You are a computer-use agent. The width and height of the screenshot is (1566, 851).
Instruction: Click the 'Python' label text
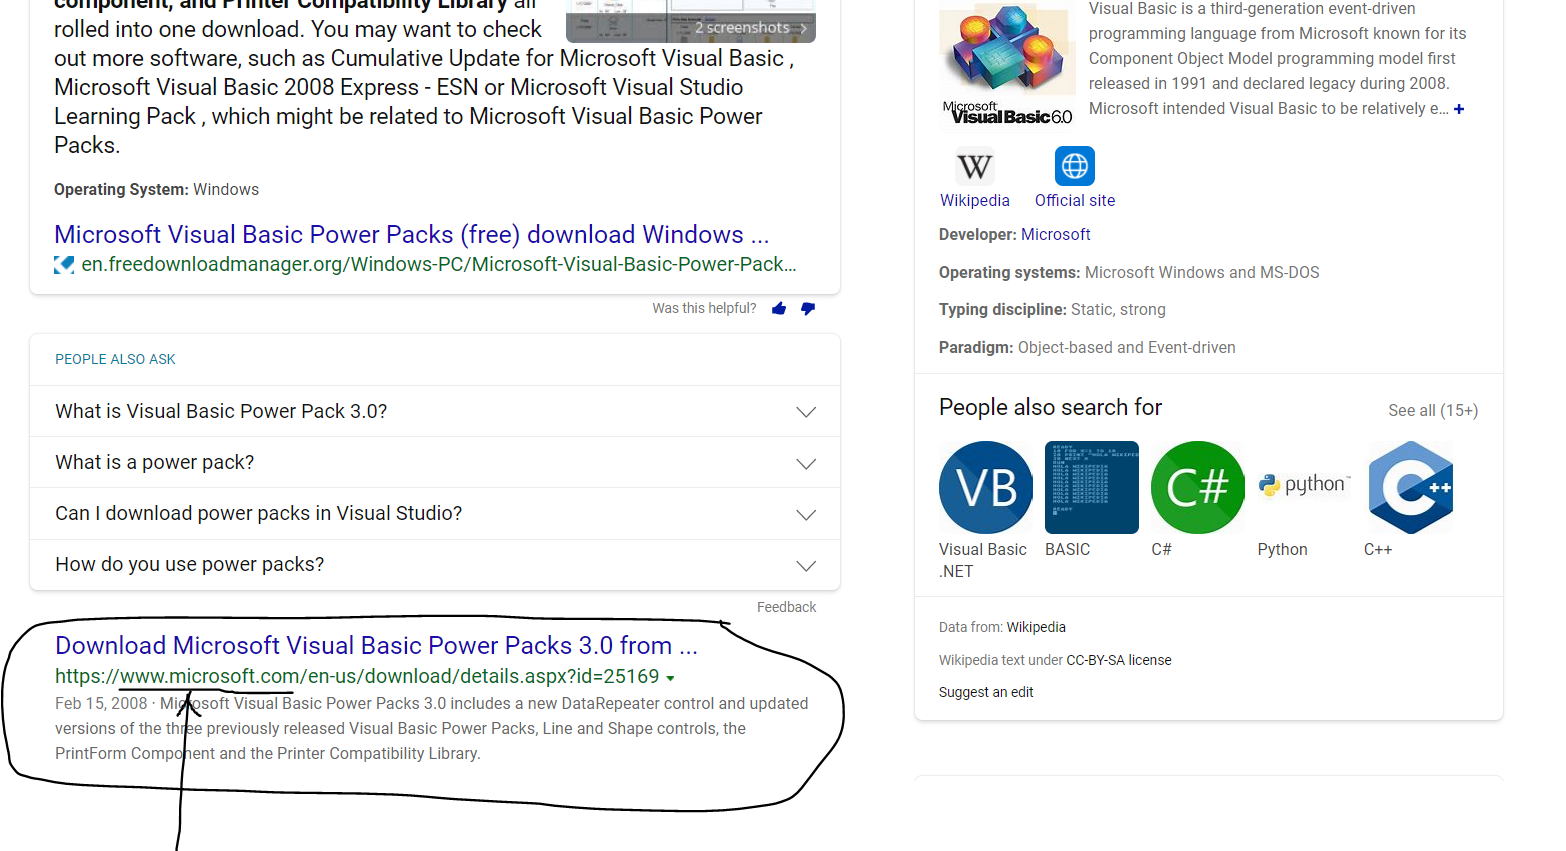click(x=1283, y=549)
